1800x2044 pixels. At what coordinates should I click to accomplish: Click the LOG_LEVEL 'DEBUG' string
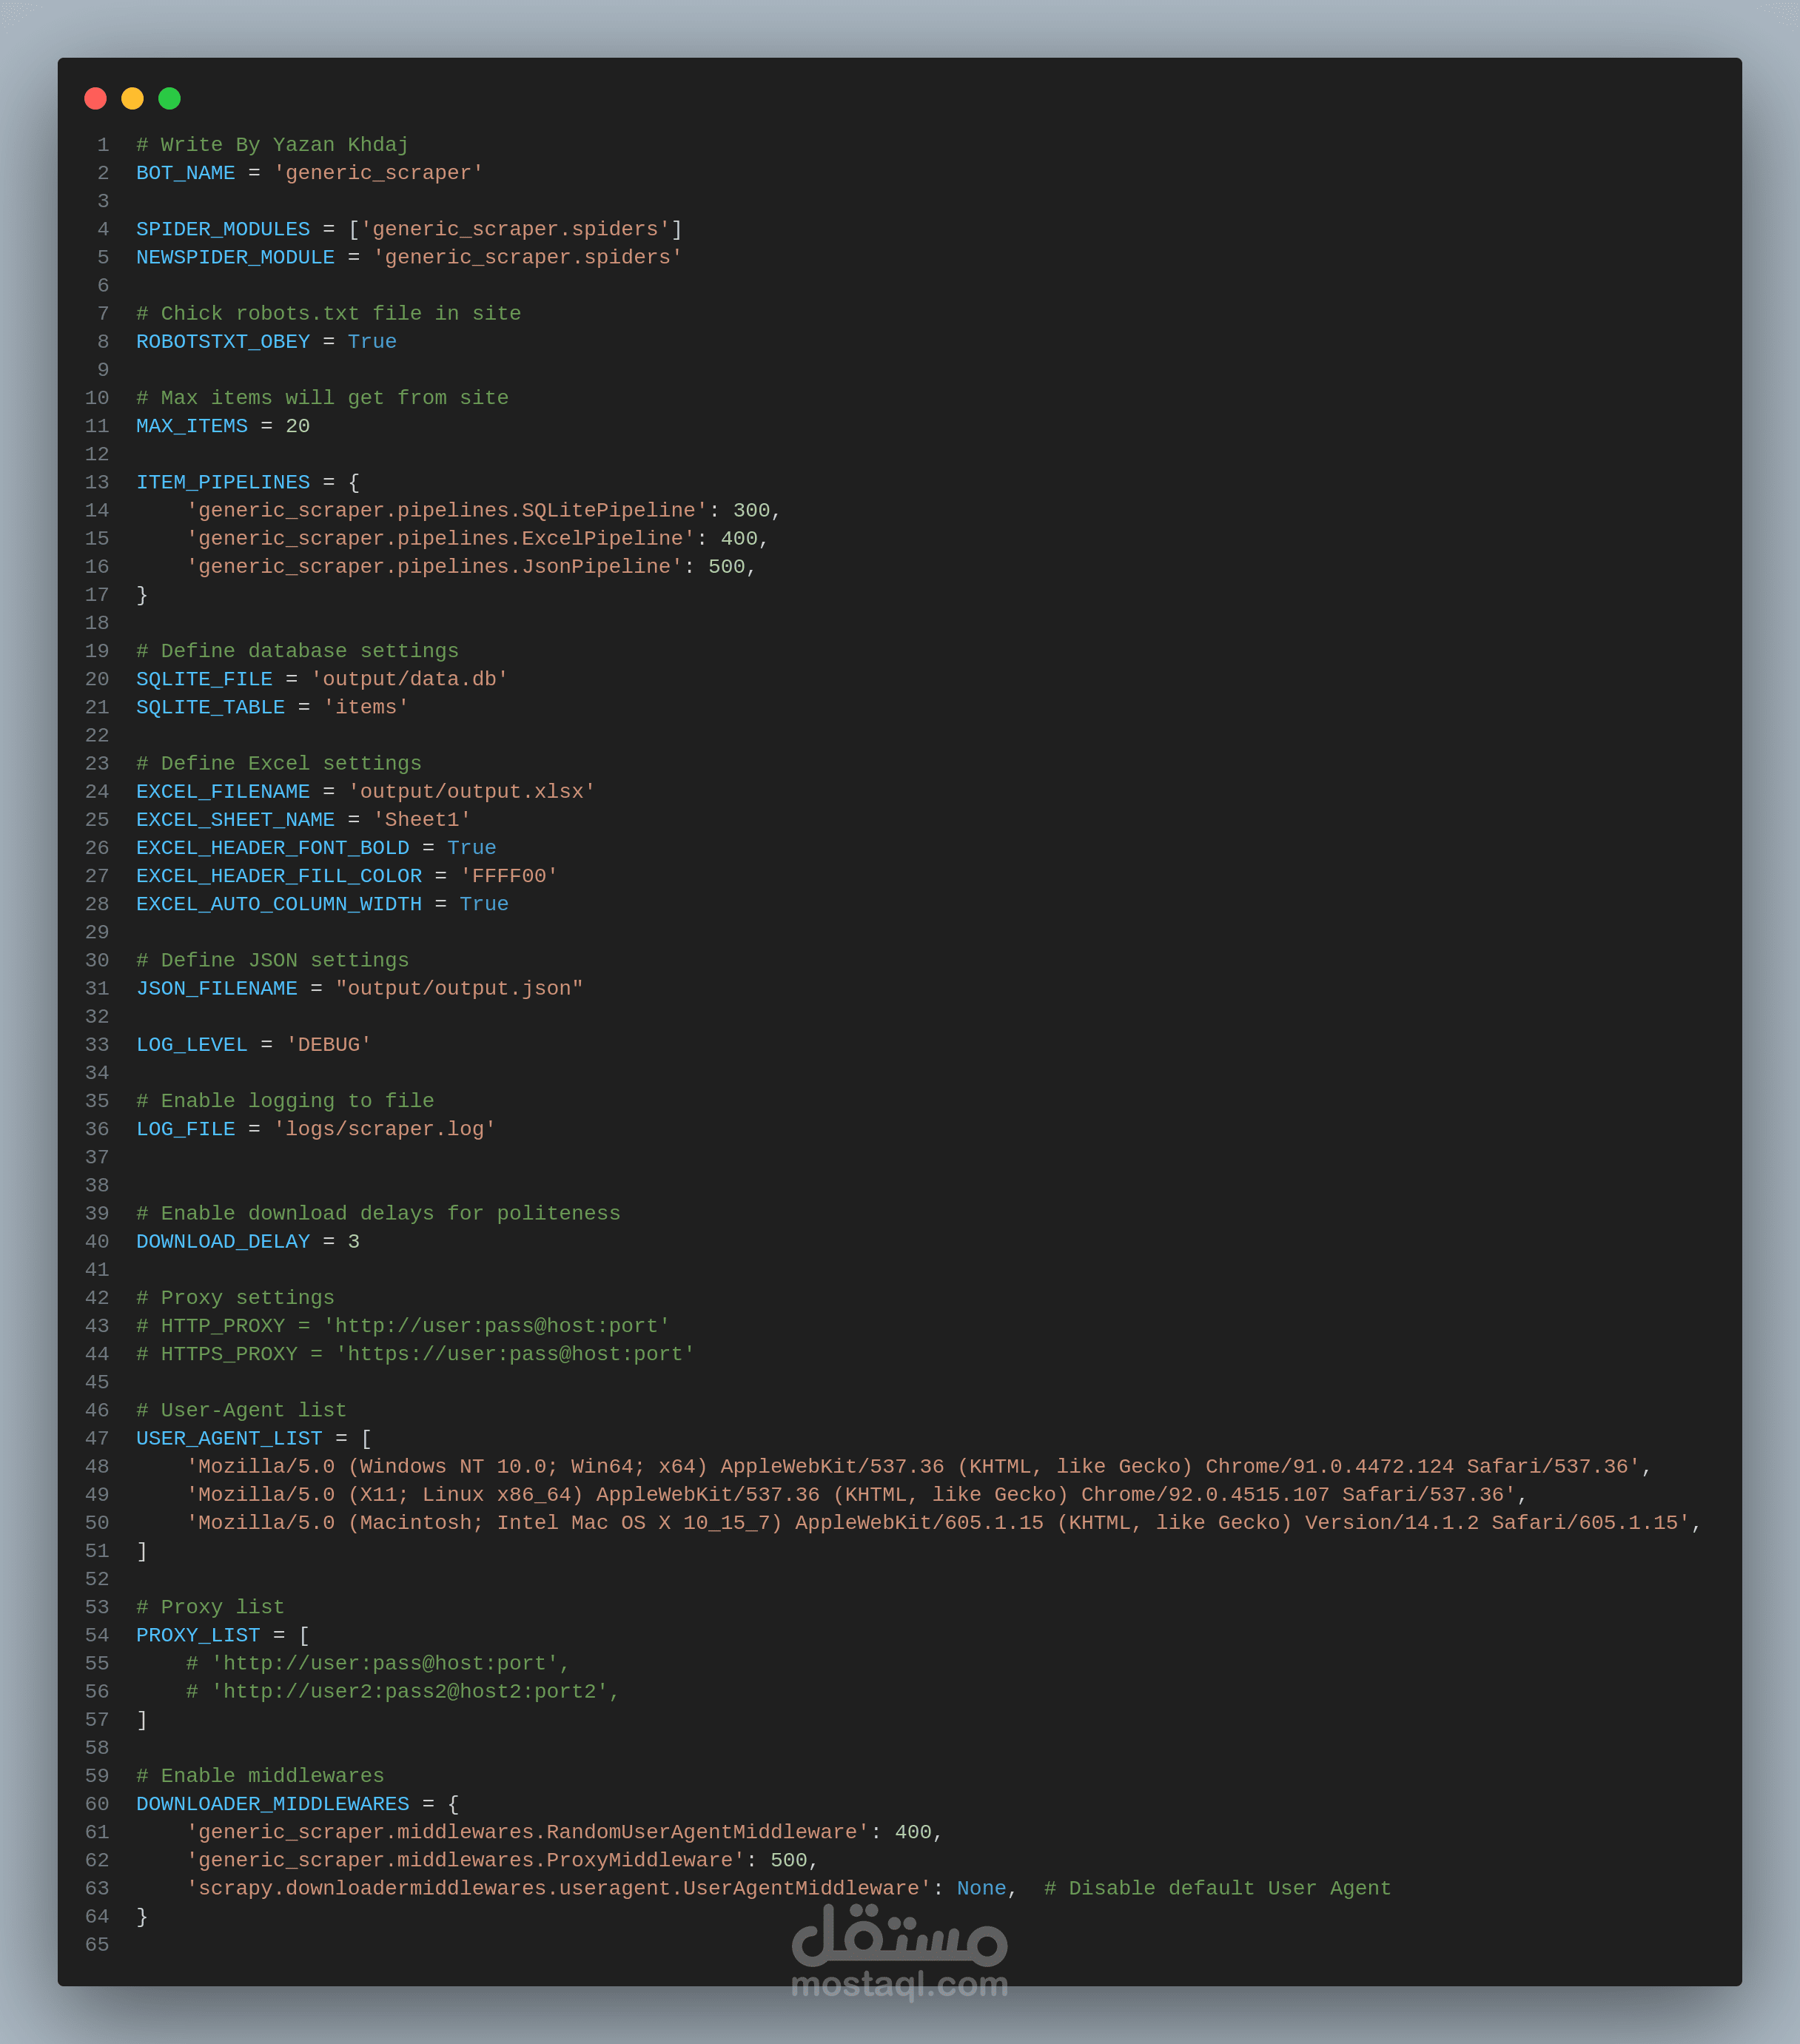tap(328, 1045)
